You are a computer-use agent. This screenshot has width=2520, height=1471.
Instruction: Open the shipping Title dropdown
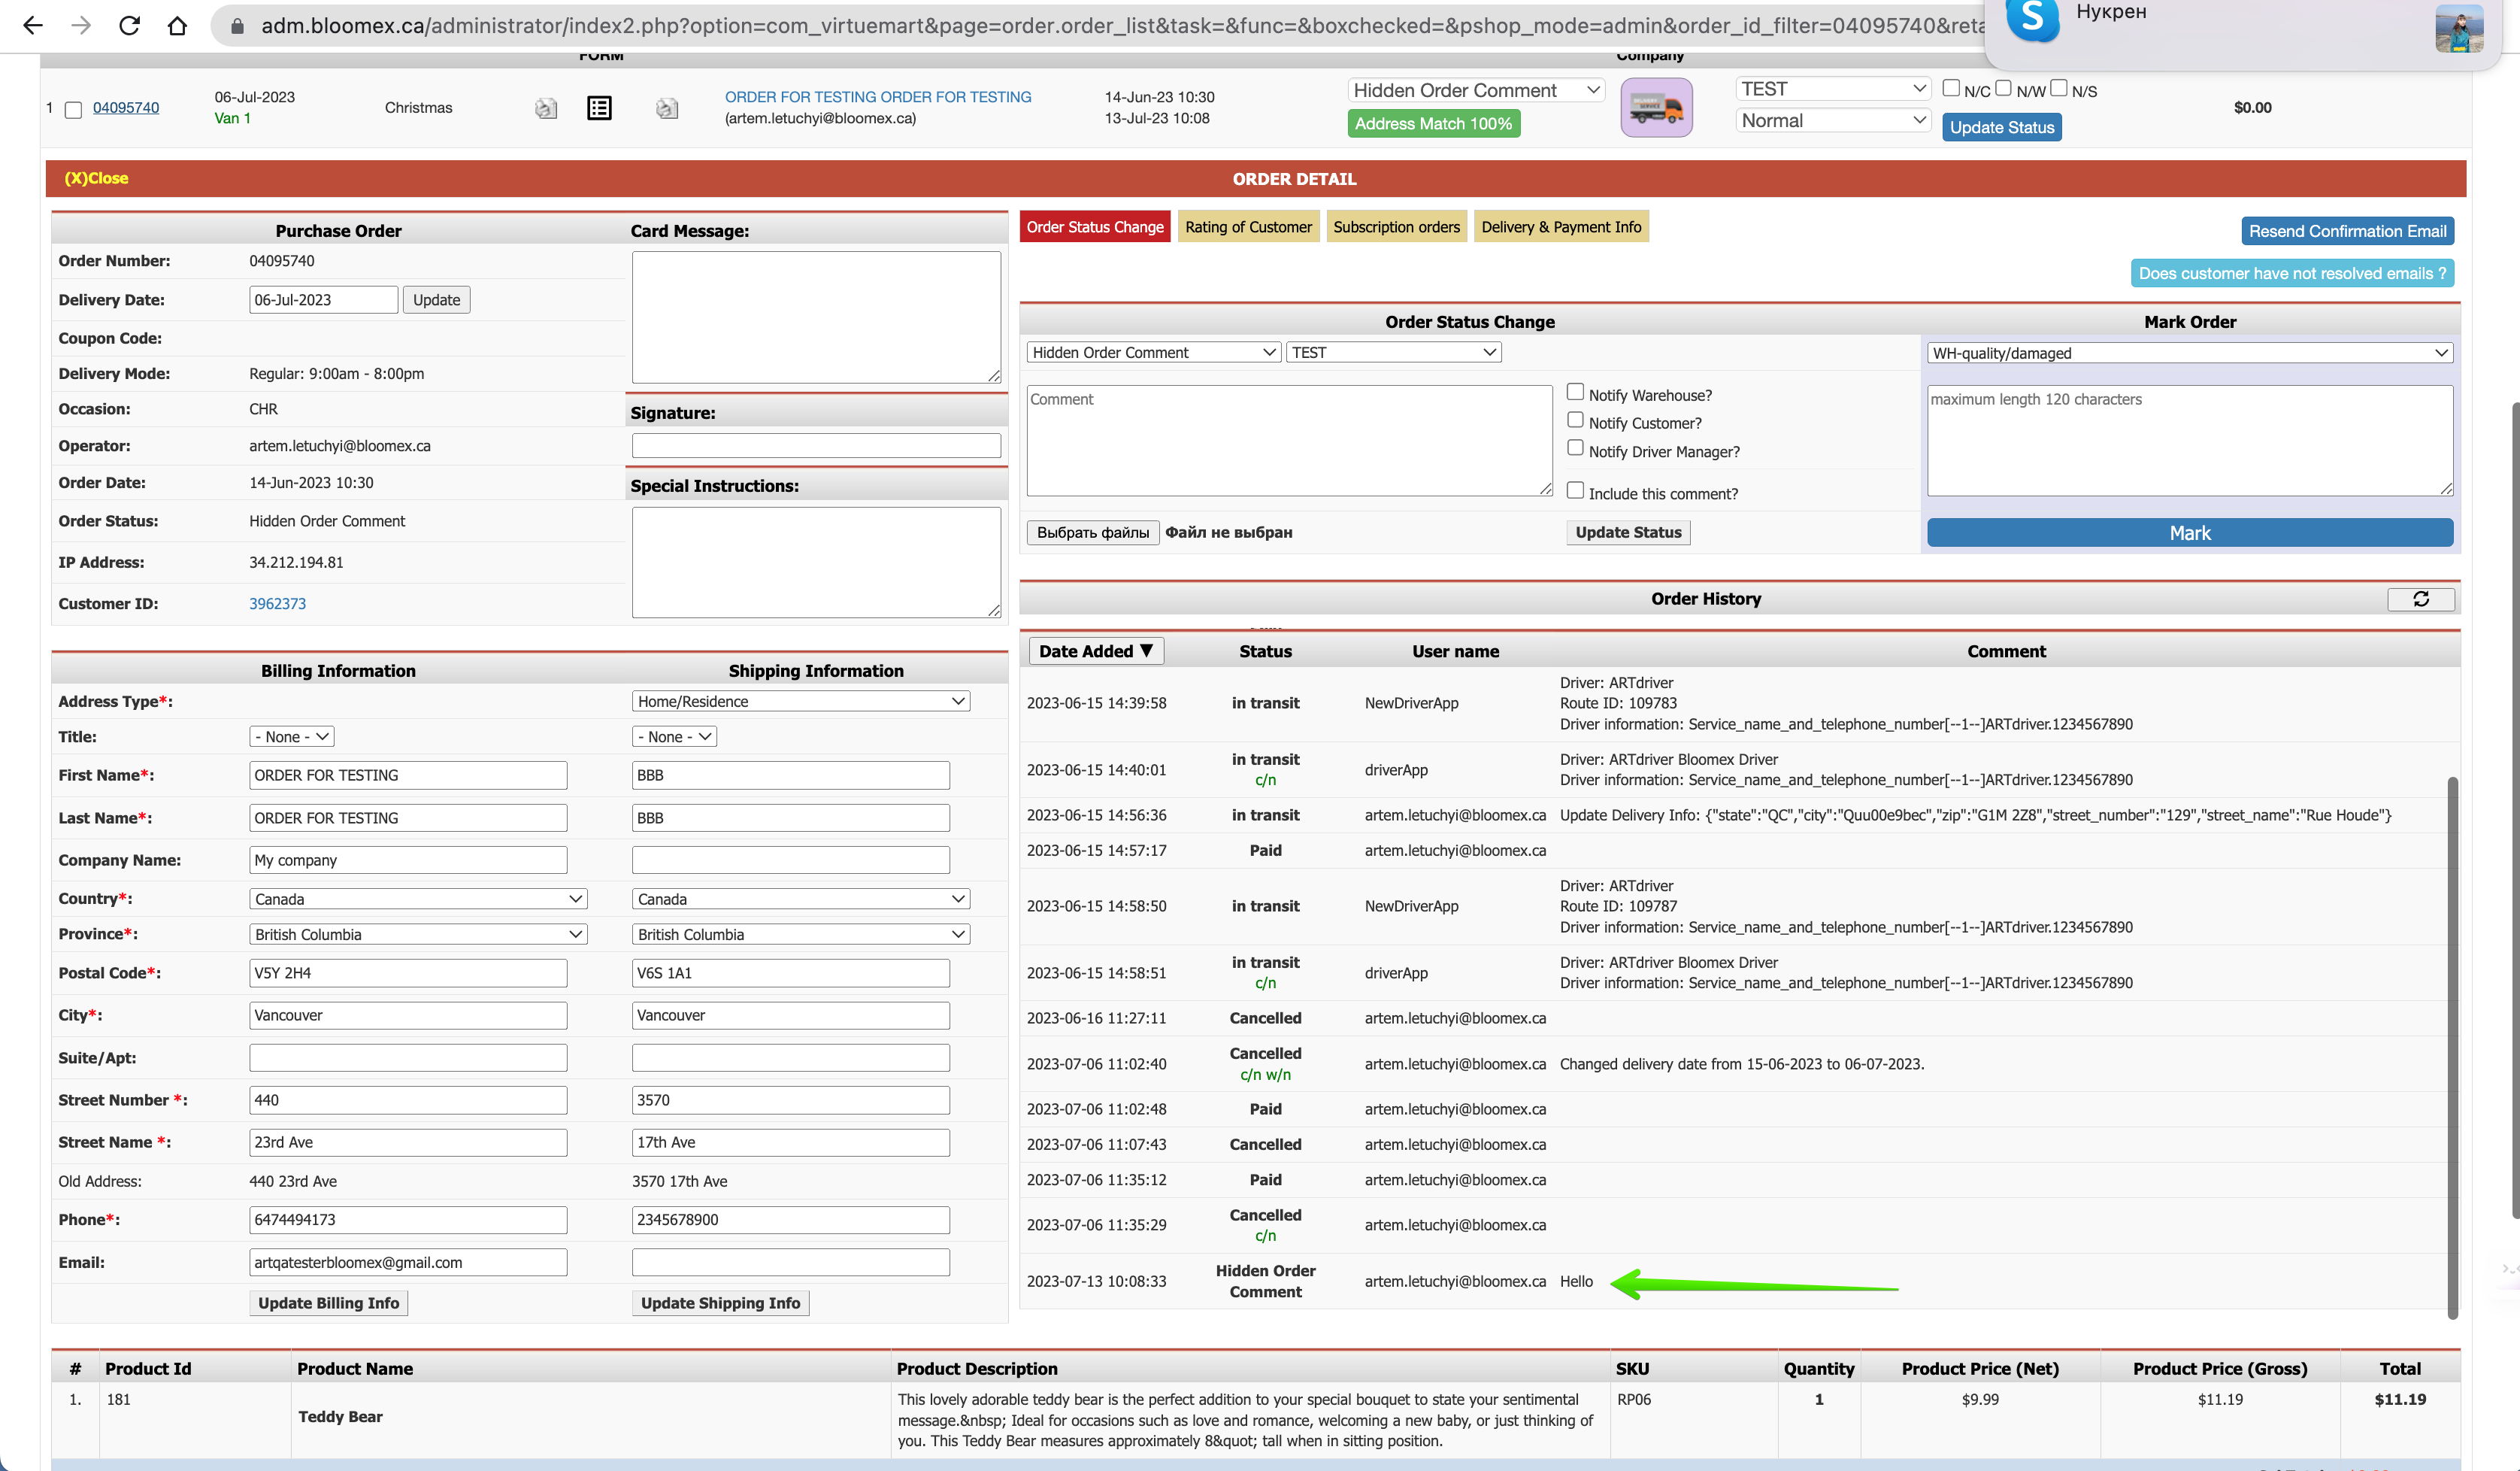[x=674, y=737]
